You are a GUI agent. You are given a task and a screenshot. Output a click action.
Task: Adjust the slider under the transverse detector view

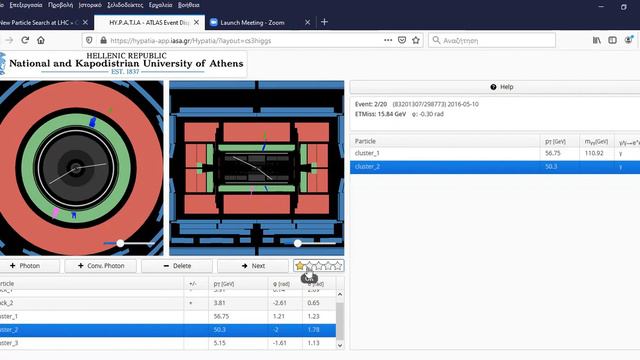(120, 243)
